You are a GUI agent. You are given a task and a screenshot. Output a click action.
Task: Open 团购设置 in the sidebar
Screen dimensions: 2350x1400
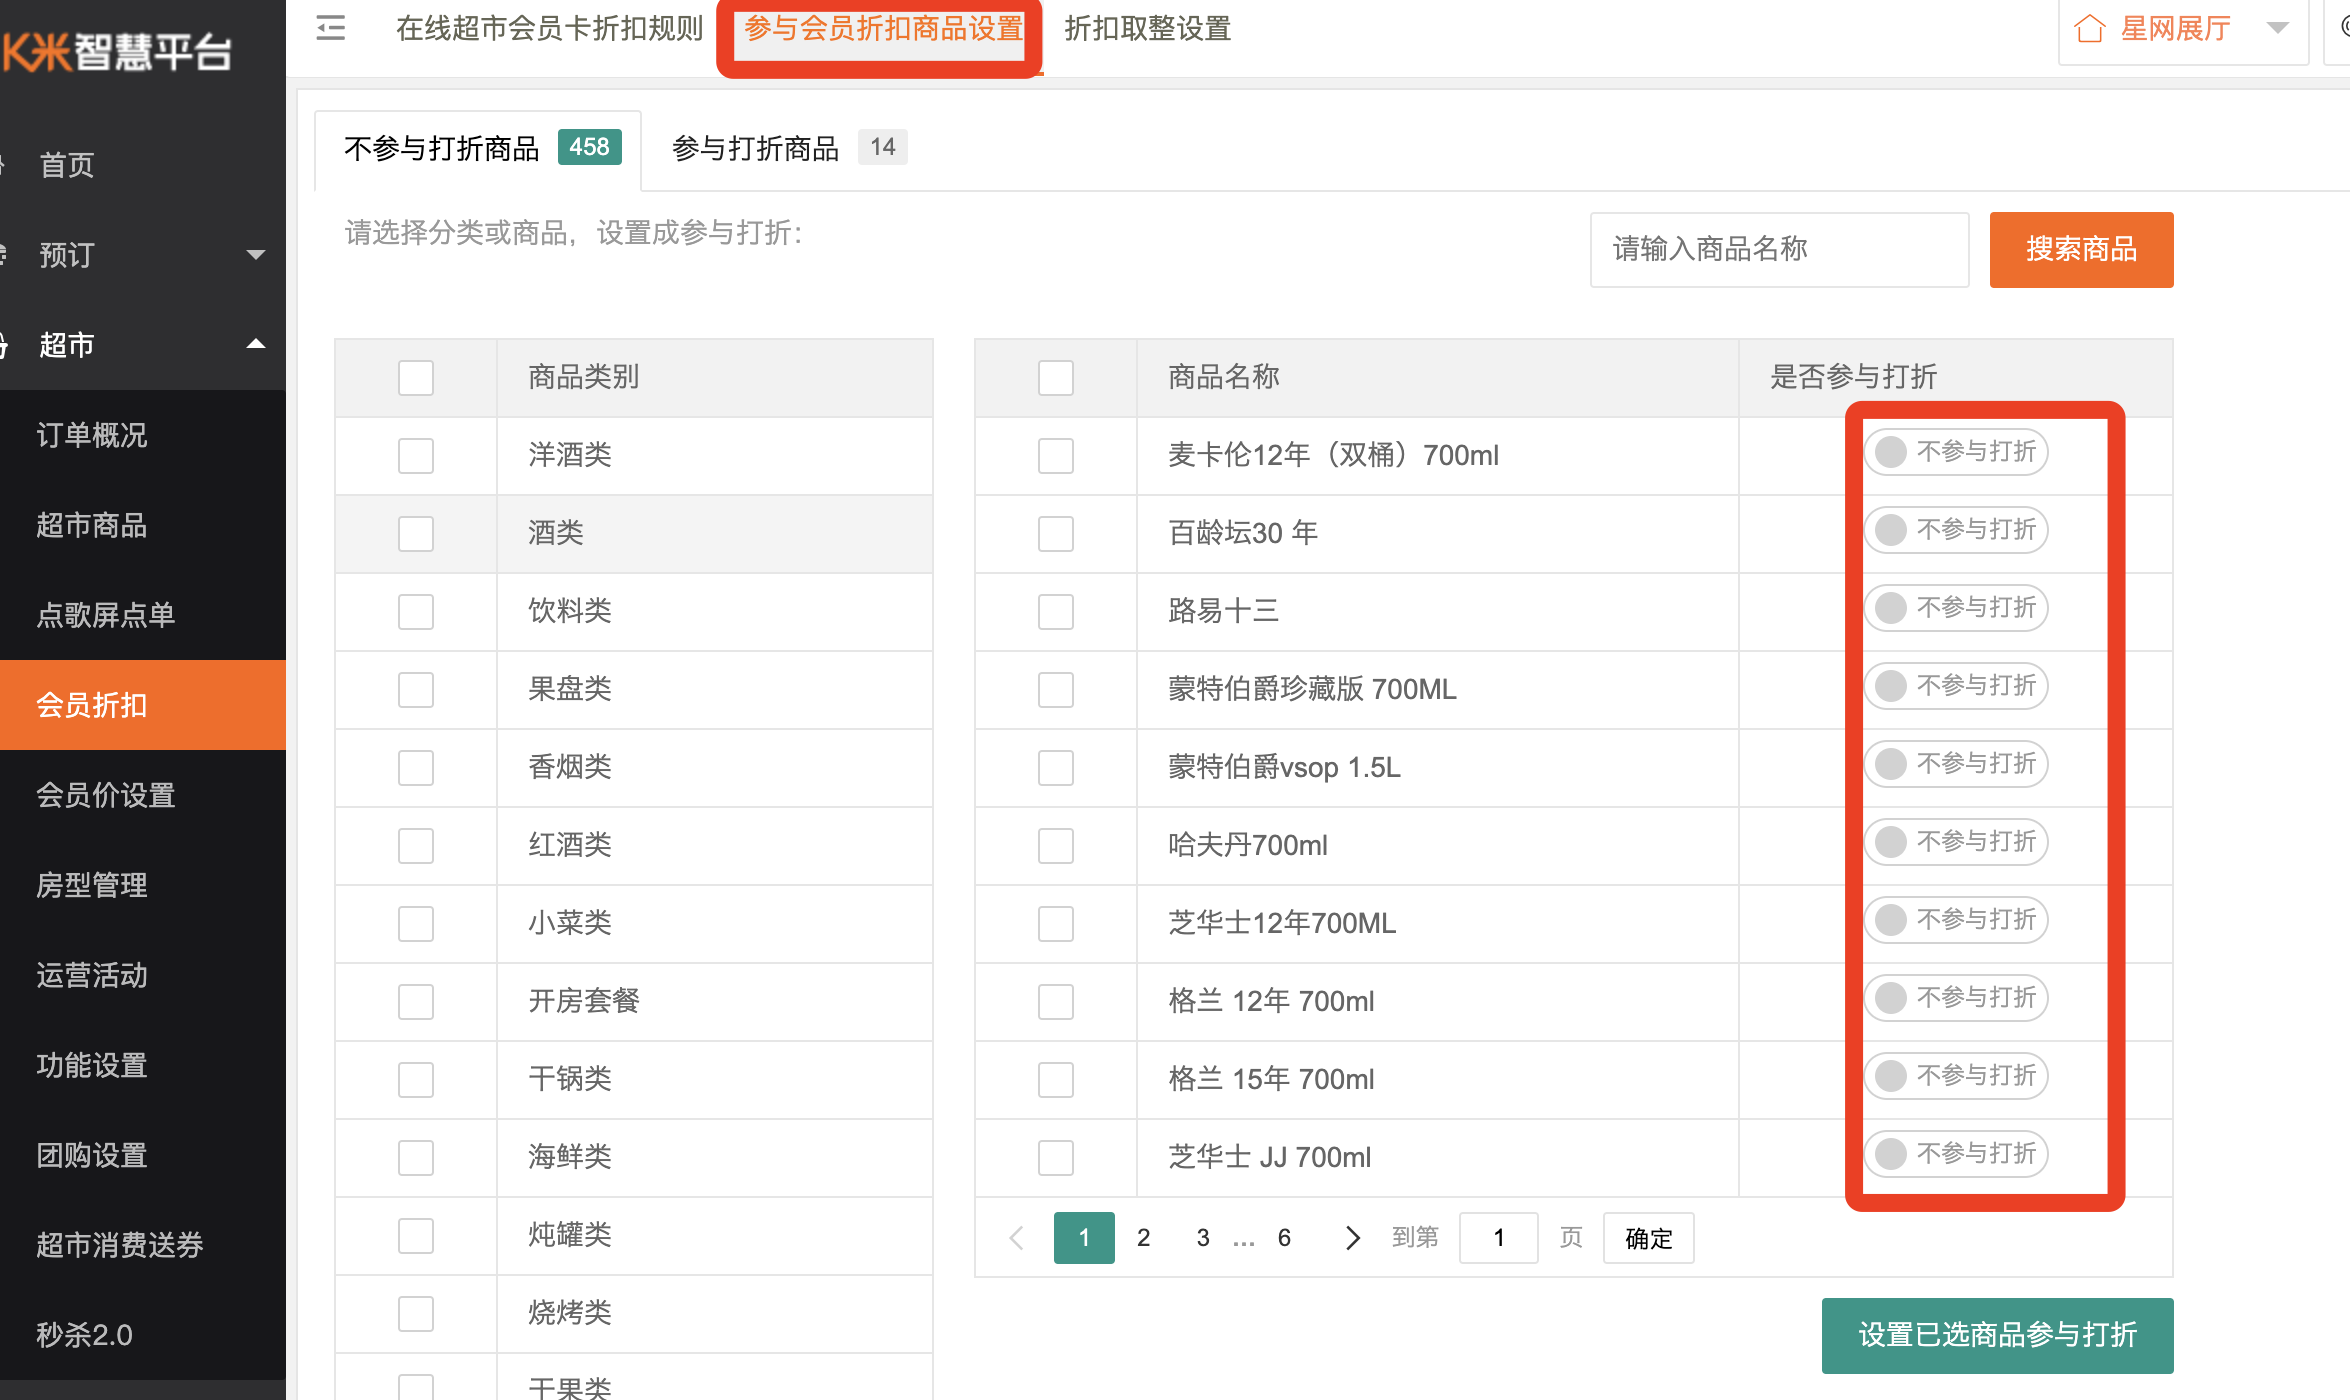point(143,1155)
